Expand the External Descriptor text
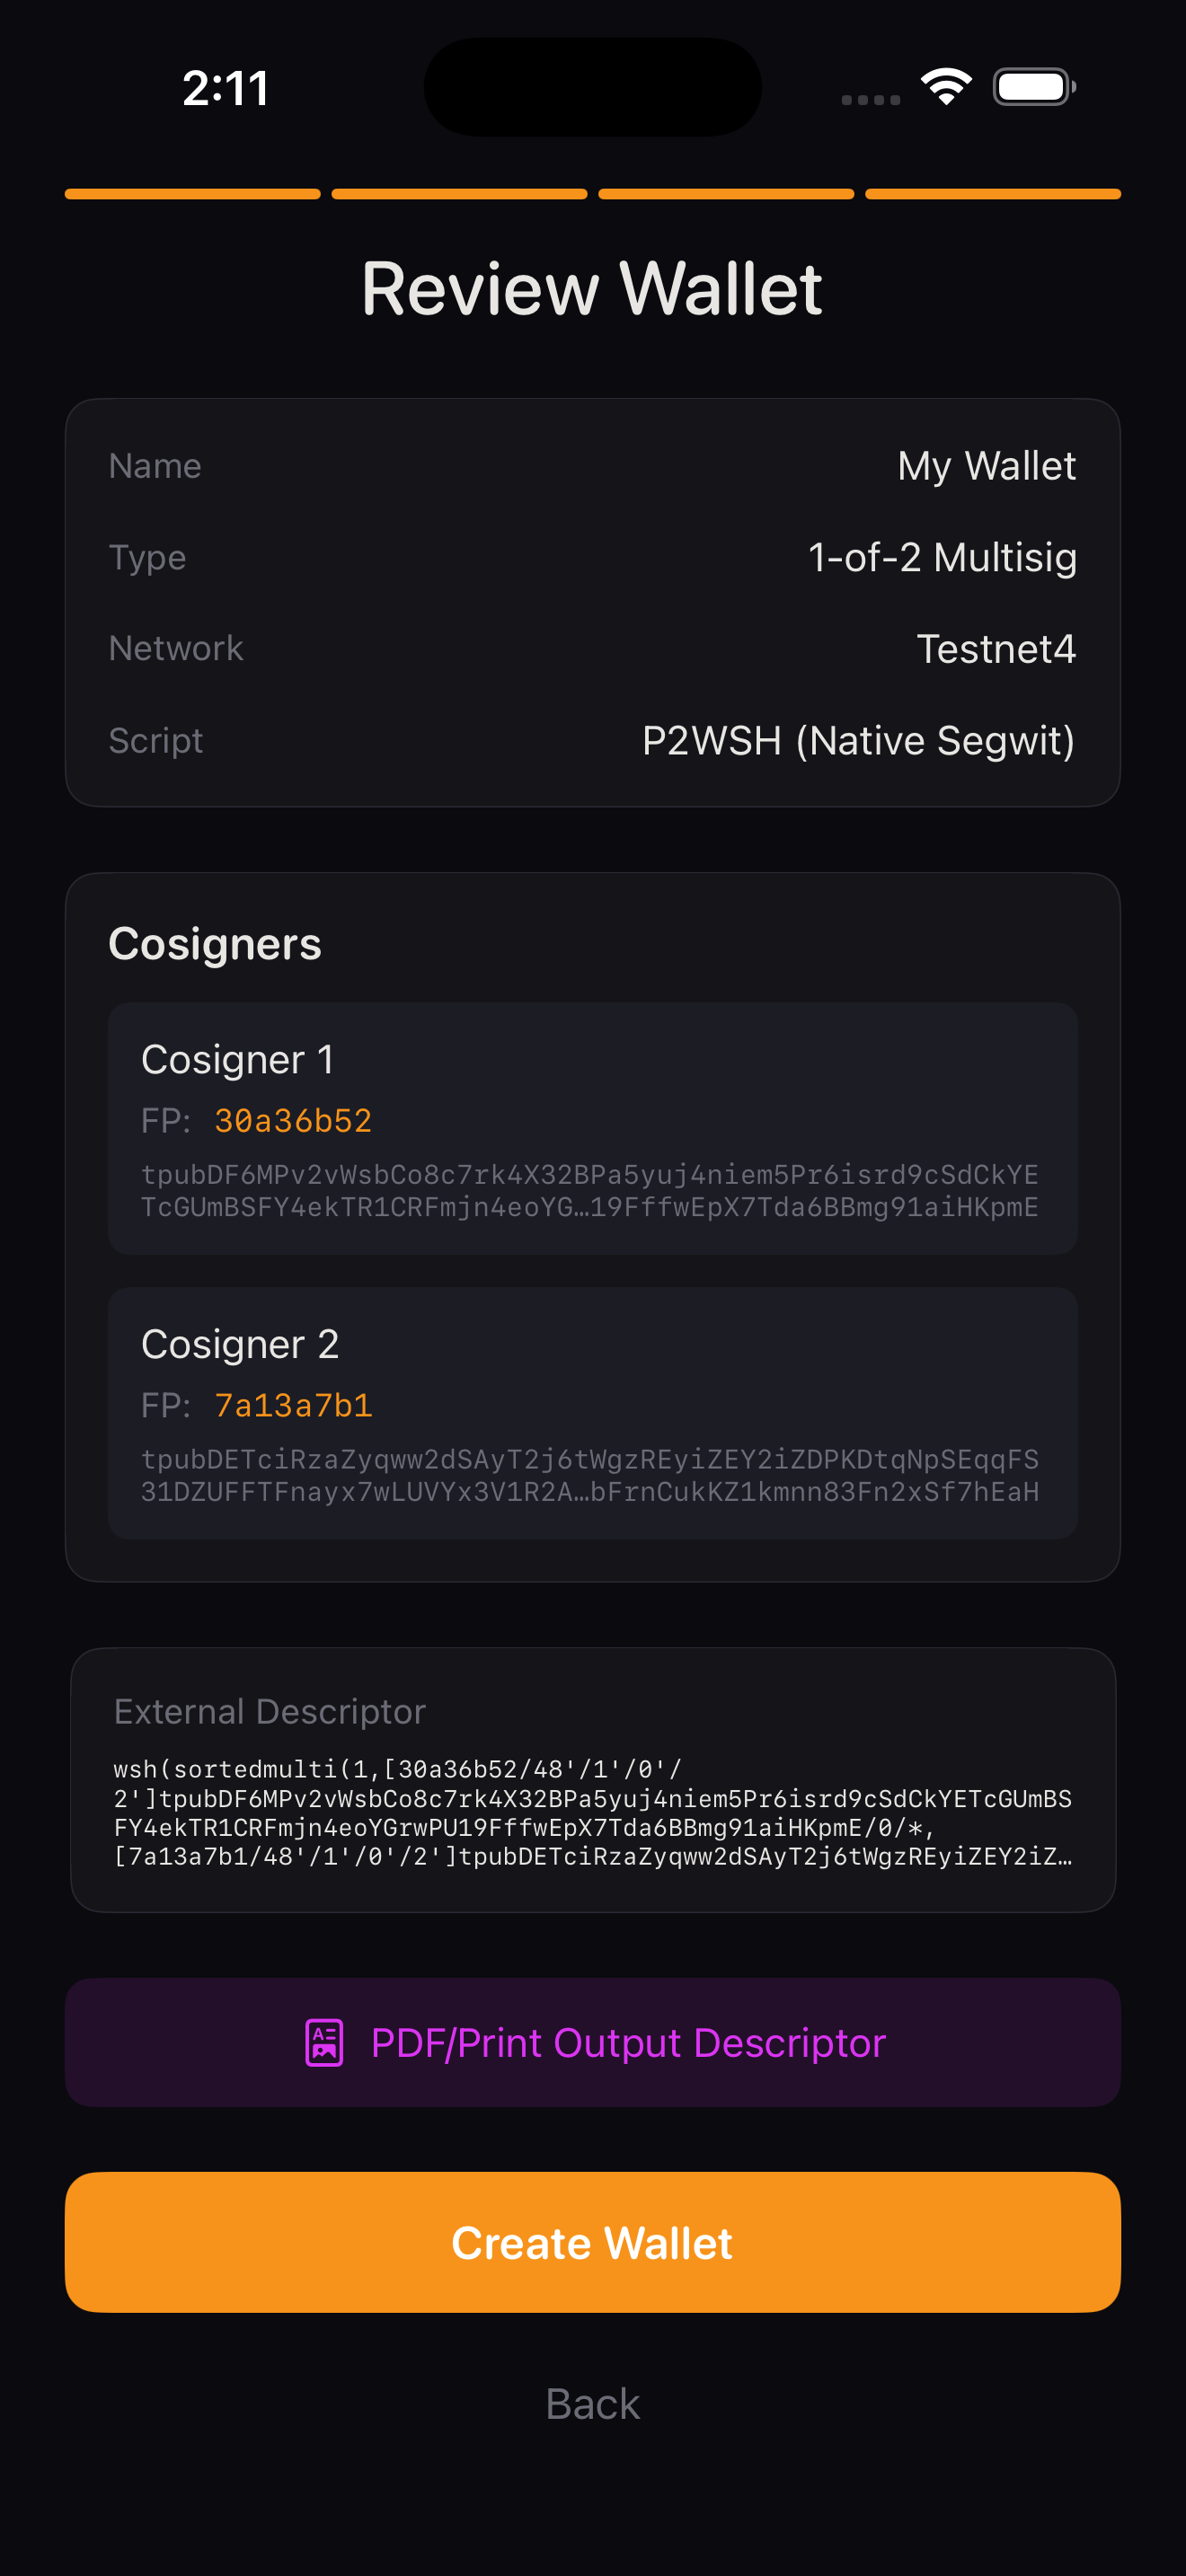Image resolution: width=1186 pixels, height=2576 pixels. (x=592, y=1815)
